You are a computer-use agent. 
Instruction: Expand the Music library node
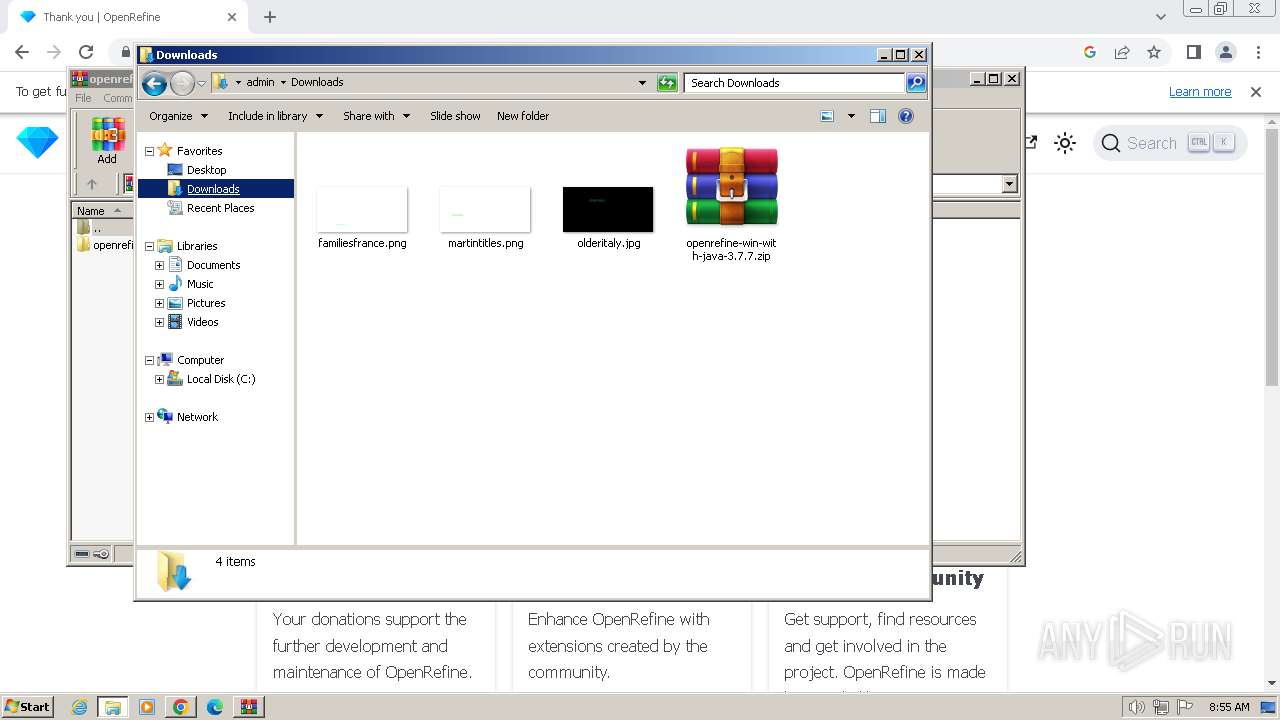point(159,284)
